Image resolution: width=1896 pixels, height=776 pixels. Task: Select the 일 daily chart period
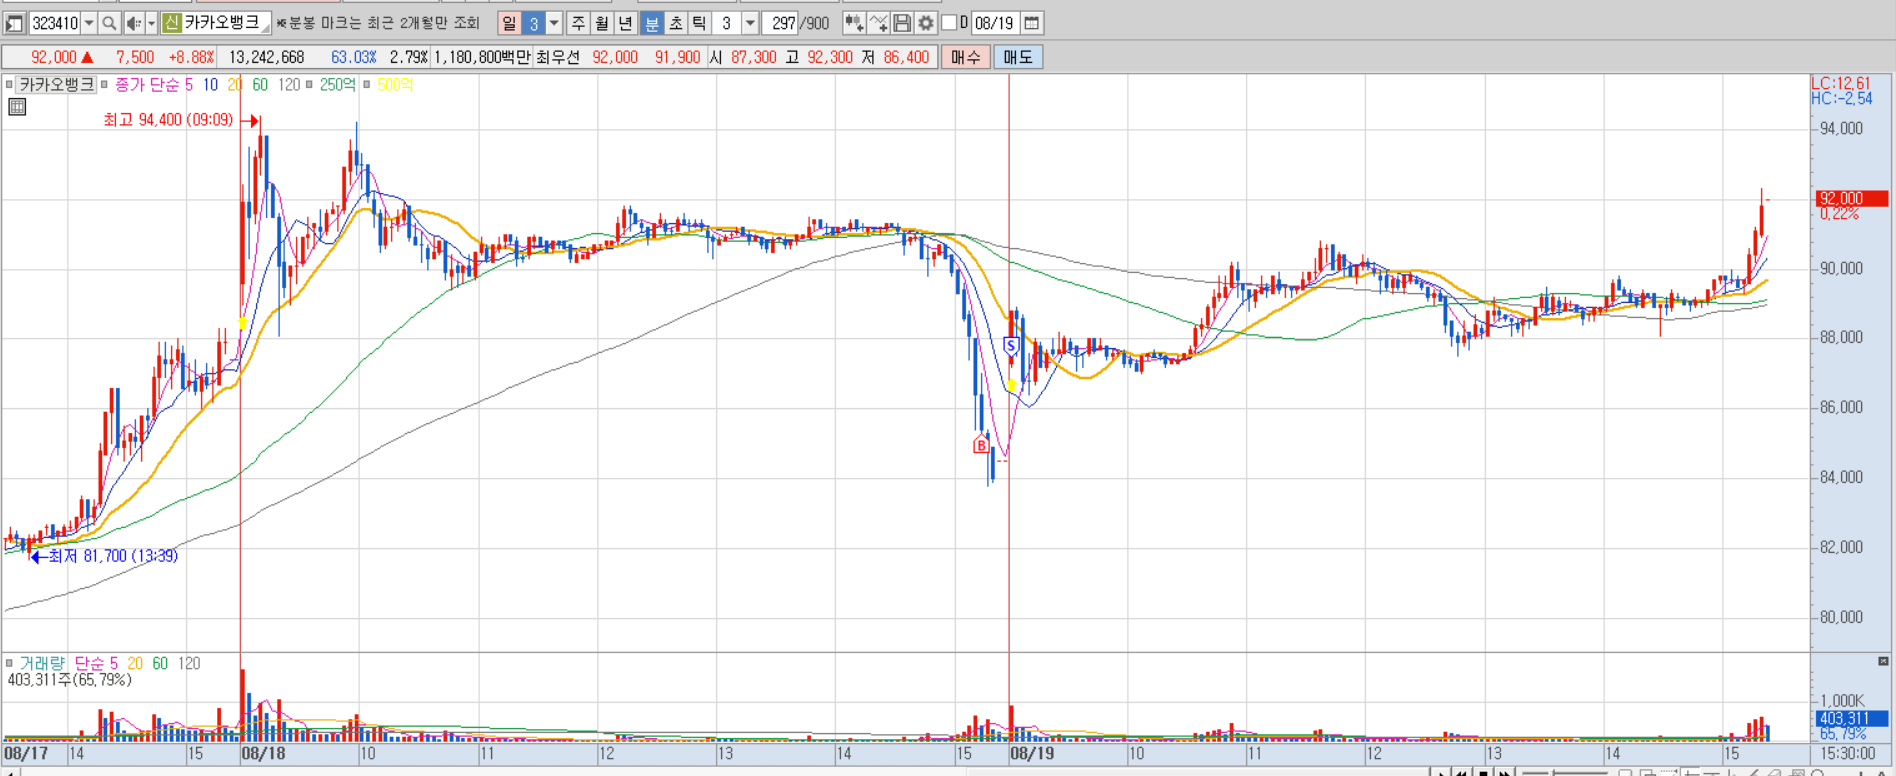(510, 23)
